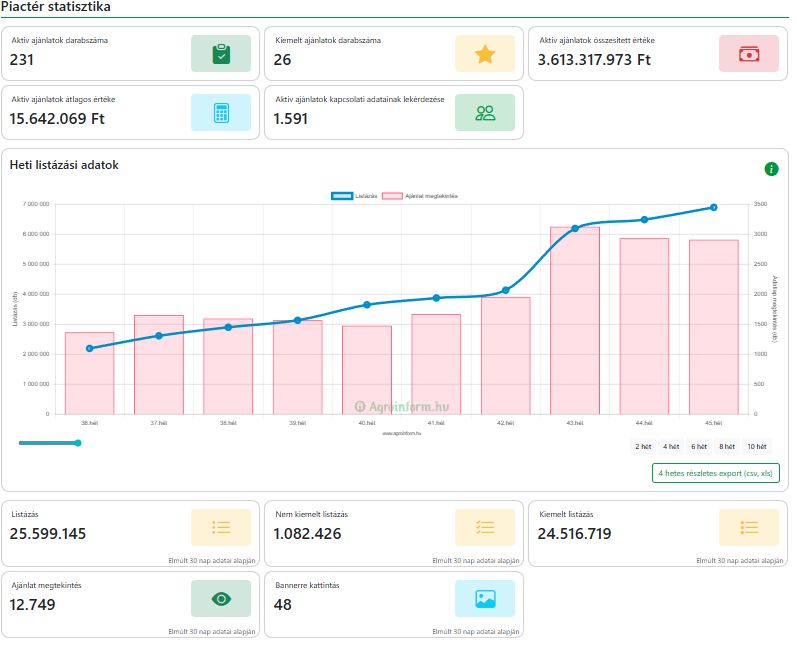Click the list icon on the Listázás card

pos(220,527)
